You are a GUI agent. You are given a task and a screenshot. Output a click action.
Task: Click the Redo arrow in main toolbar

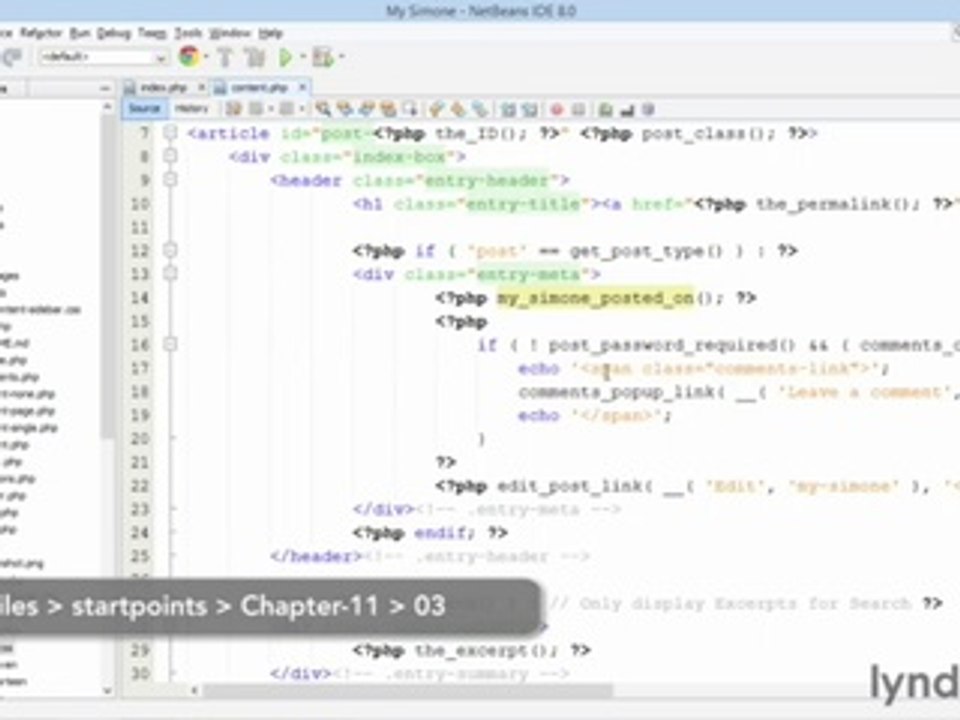pos(12,57)
